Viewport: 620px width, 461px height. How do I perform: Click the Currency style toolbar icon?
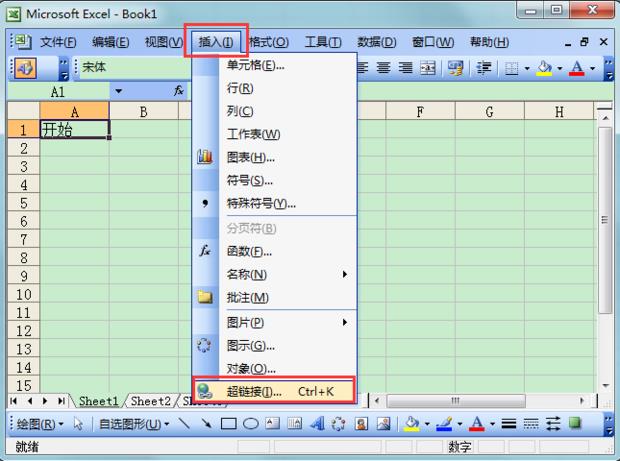pos(456,68)
